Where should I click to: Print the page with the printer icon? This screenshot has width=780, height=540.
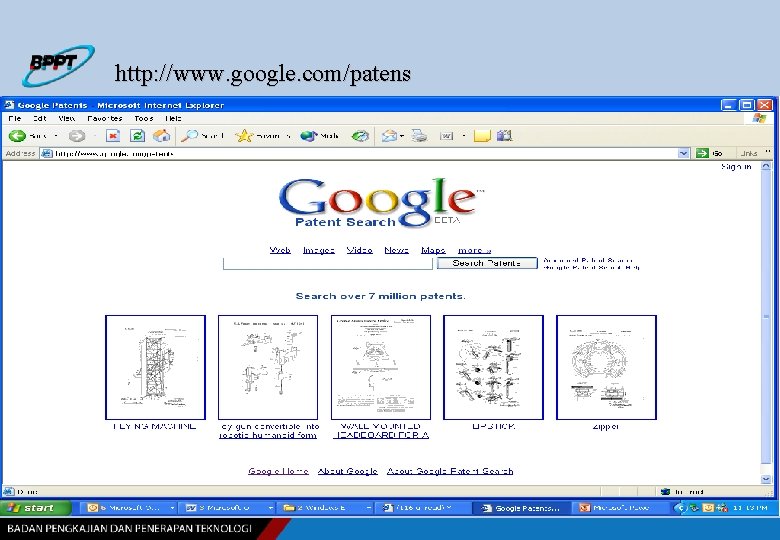click(x=419, y=136)
